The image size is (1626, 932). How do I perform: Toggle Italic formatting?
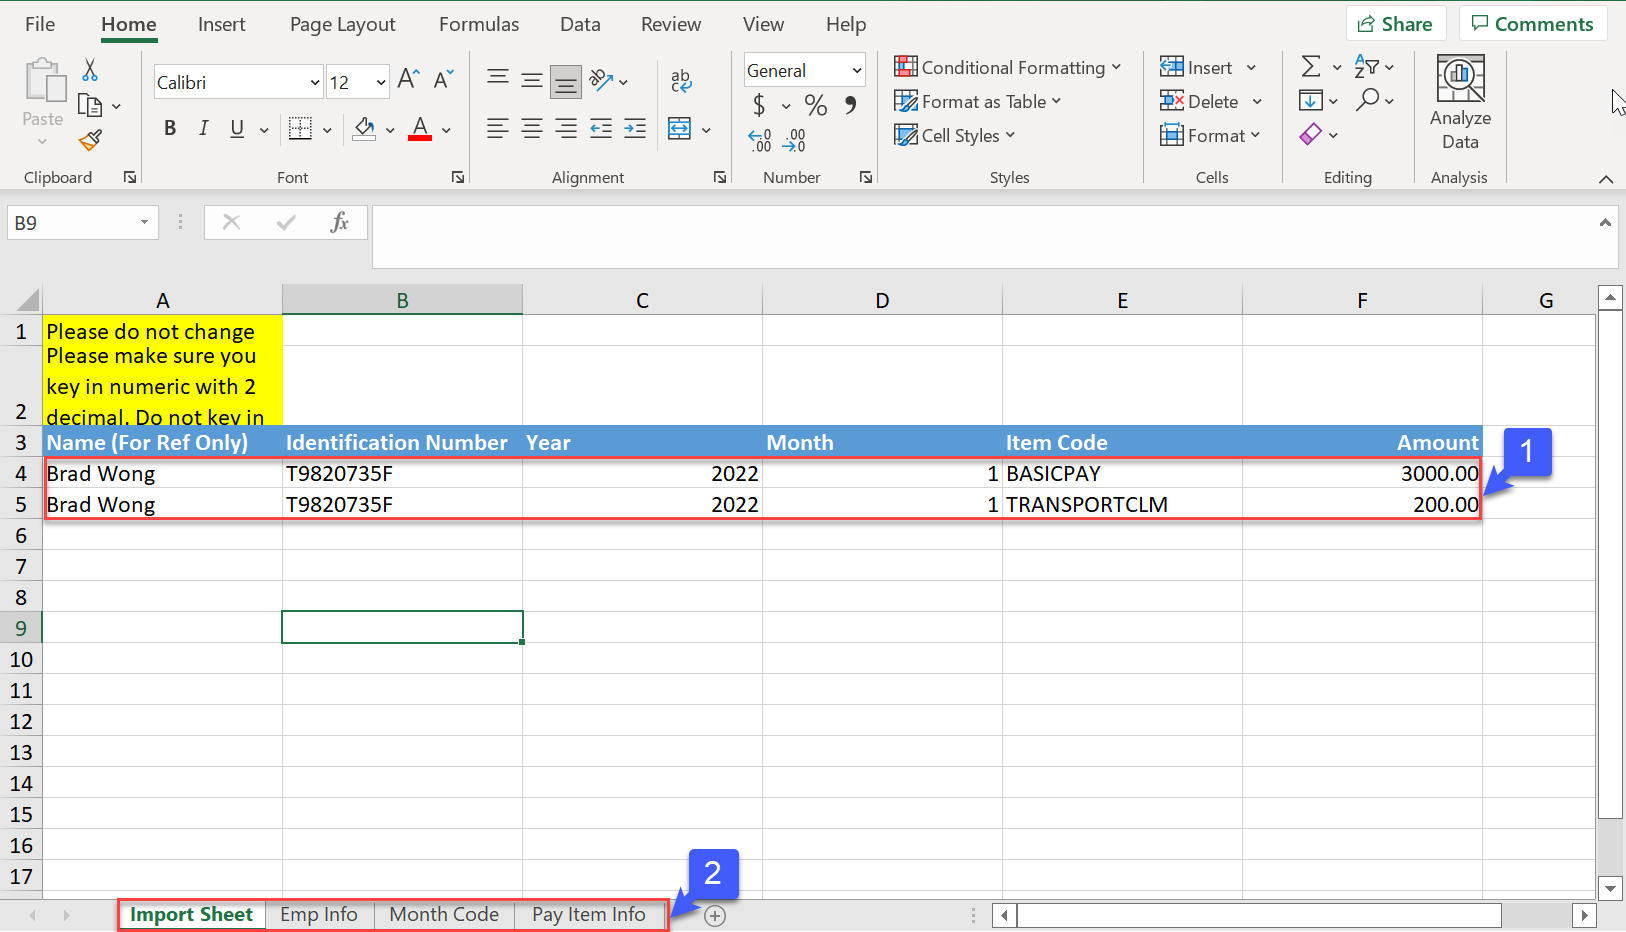point(204,128)
